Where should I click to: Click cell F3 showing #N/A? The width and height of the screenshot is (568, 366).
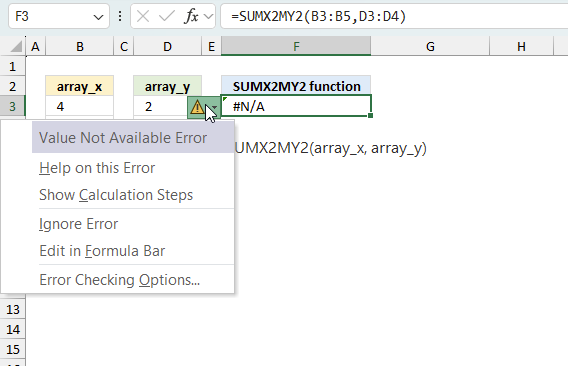tap(296, 106)
